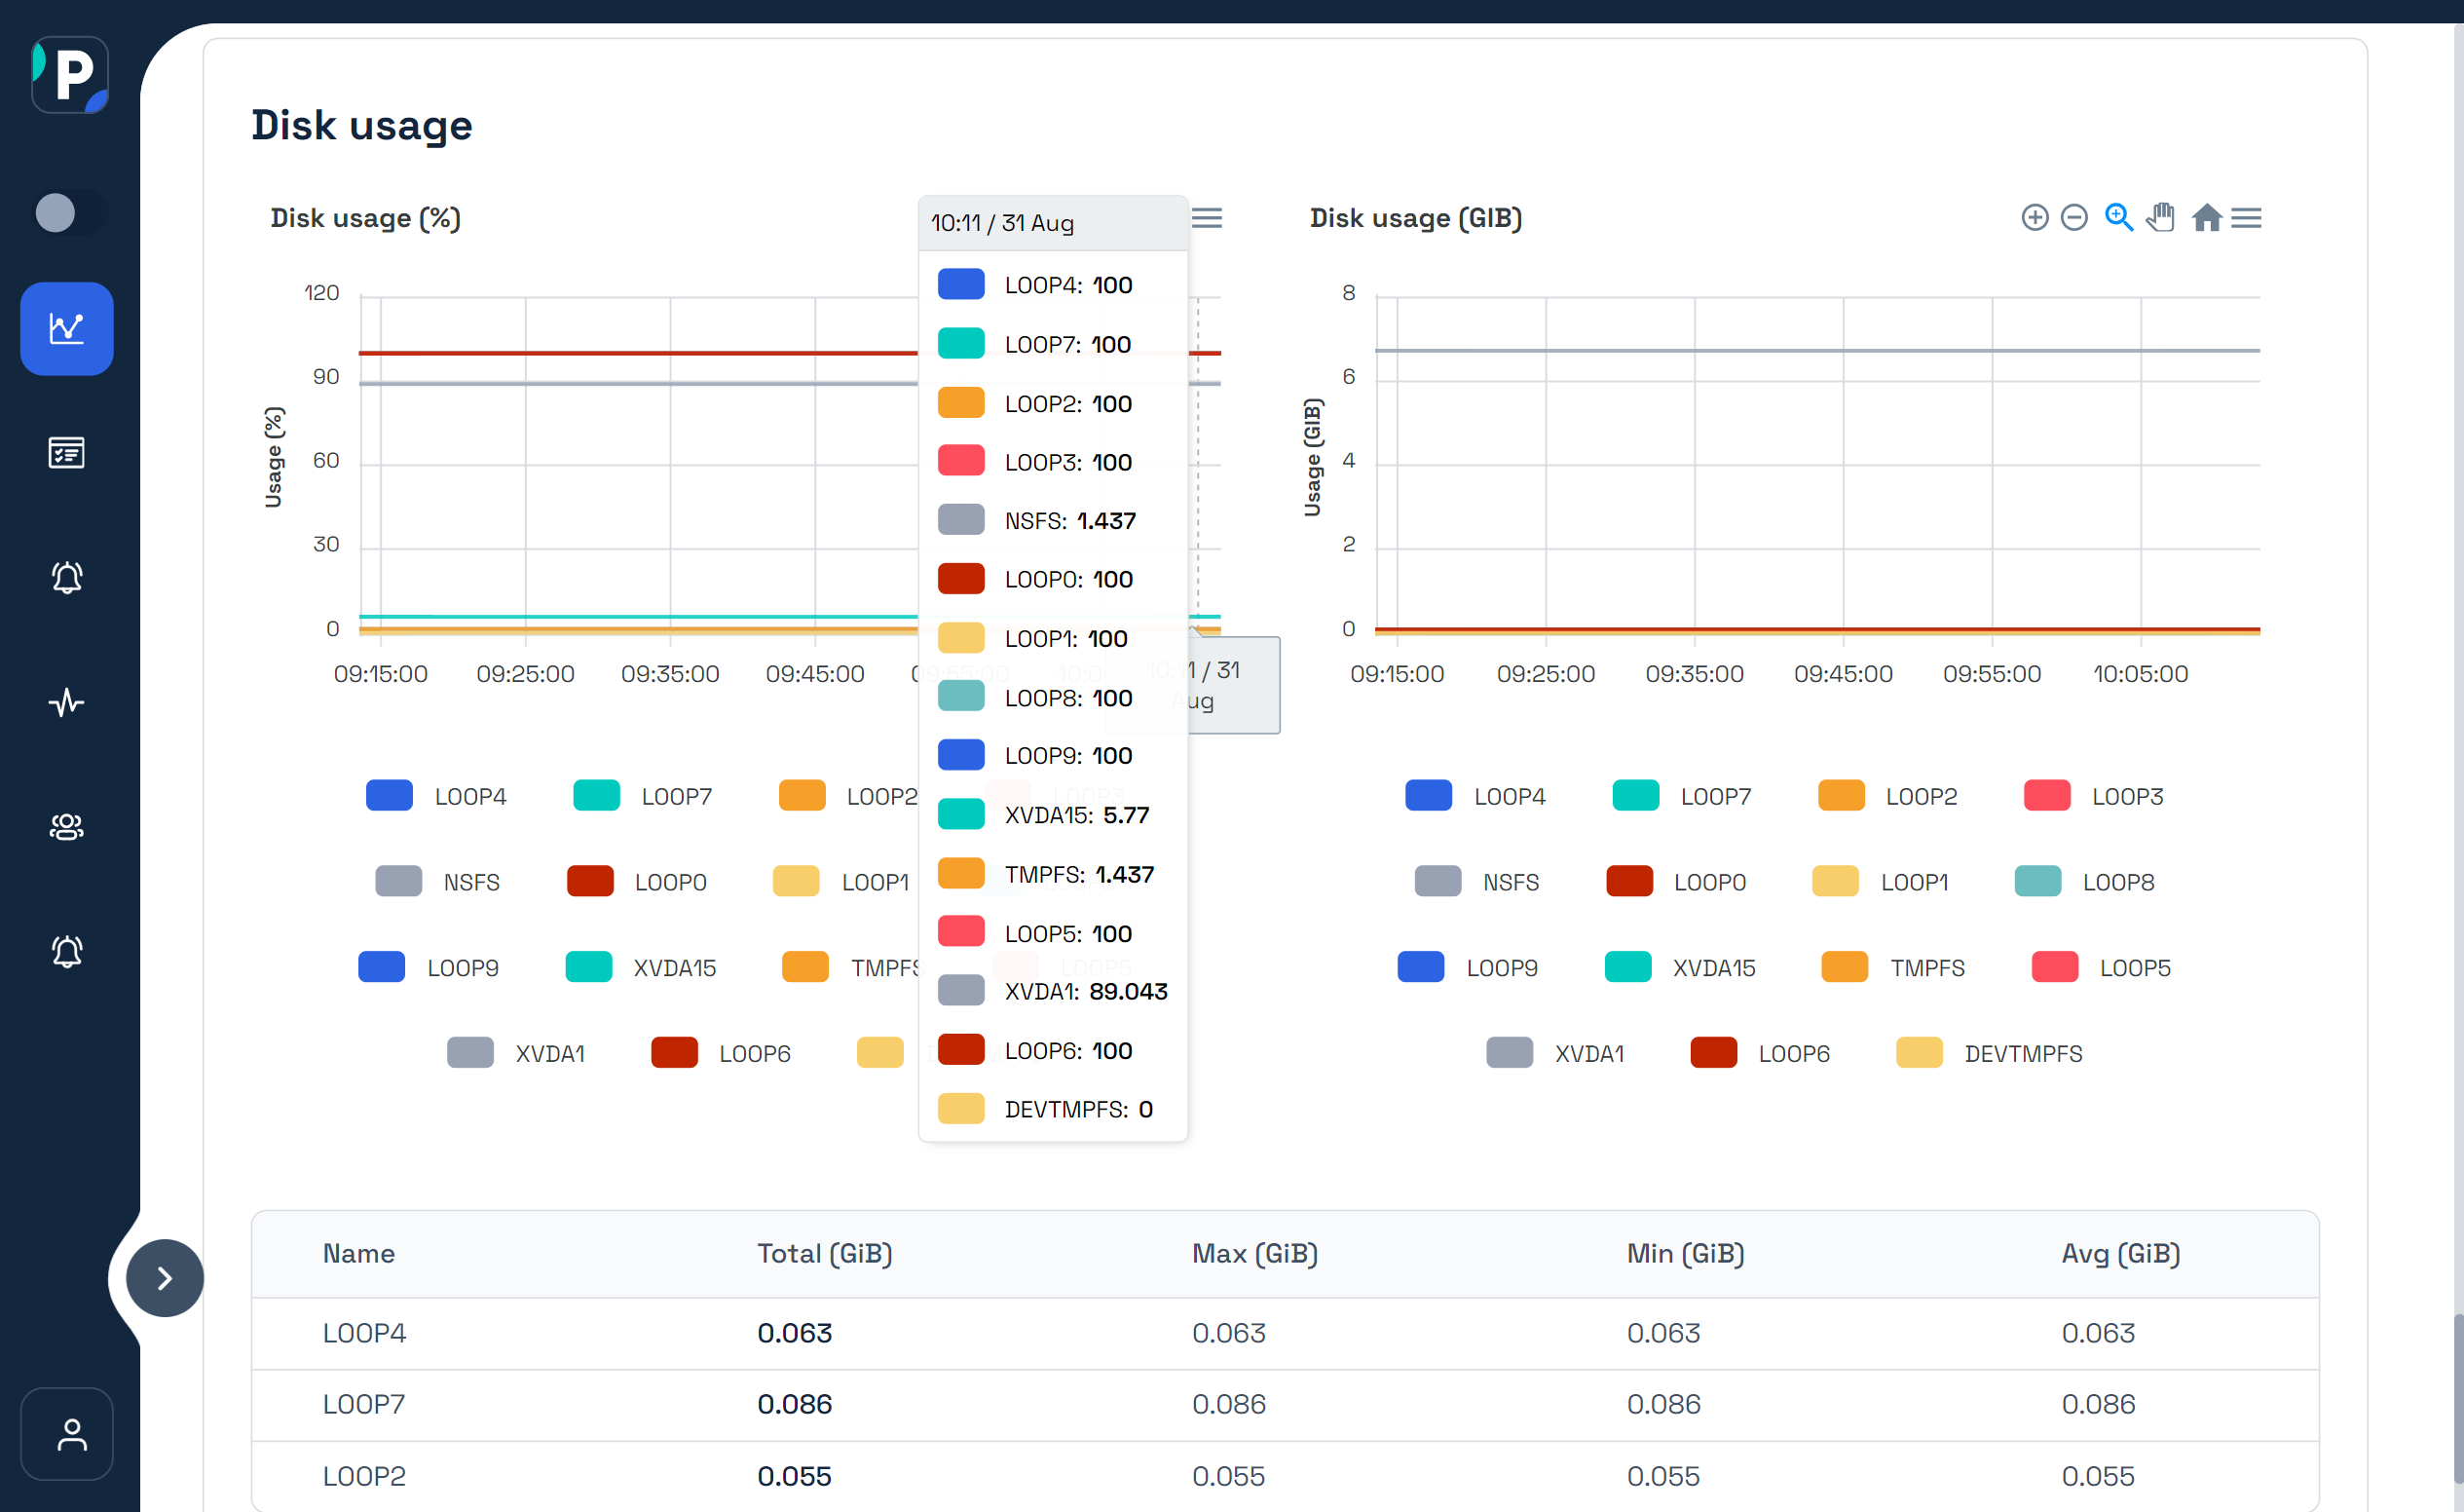Select the LOOP2 row name in table
This screenshot has width=2464, height=1512.
click(364, 1476)
